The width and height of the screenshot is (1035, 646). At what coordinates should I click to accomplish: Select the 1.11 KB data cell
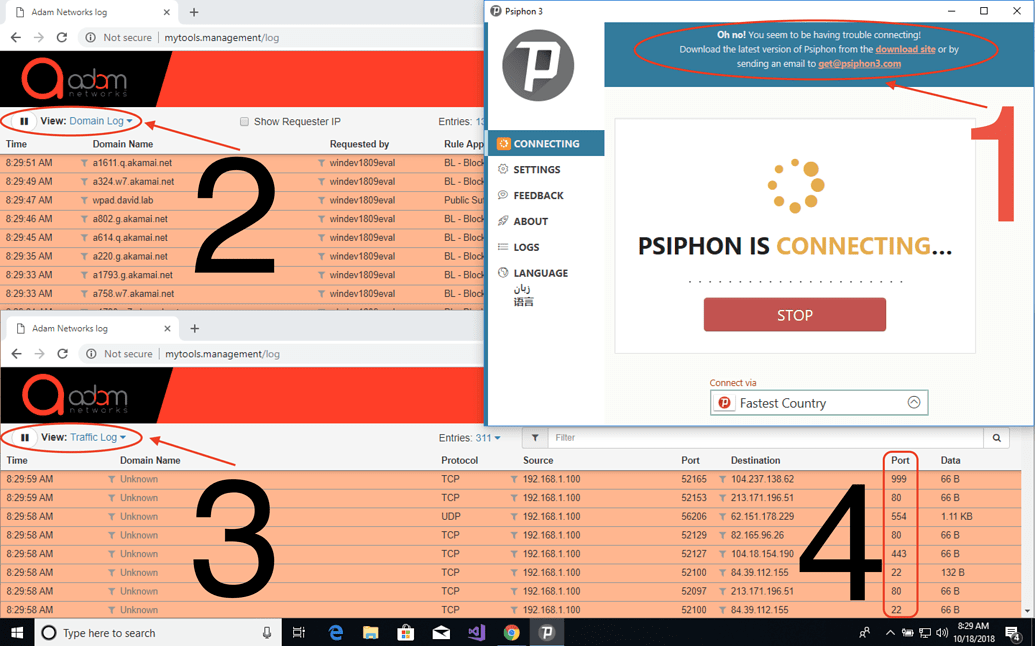click(x=956, y=517)
